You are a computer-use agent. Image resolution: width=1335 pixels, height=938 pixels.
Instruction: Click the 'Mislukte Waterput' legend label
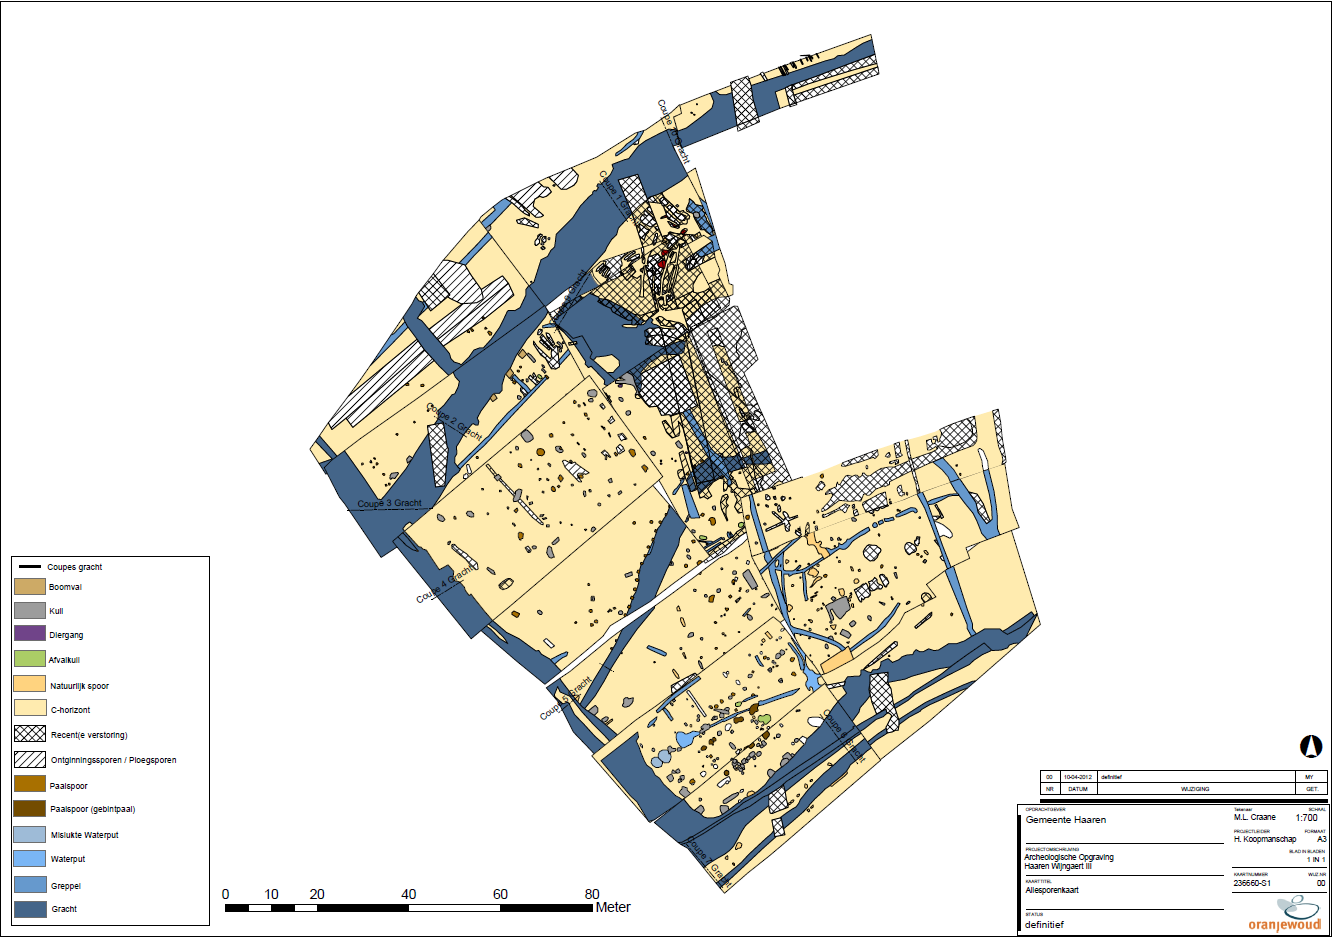(x=85, y=835)
